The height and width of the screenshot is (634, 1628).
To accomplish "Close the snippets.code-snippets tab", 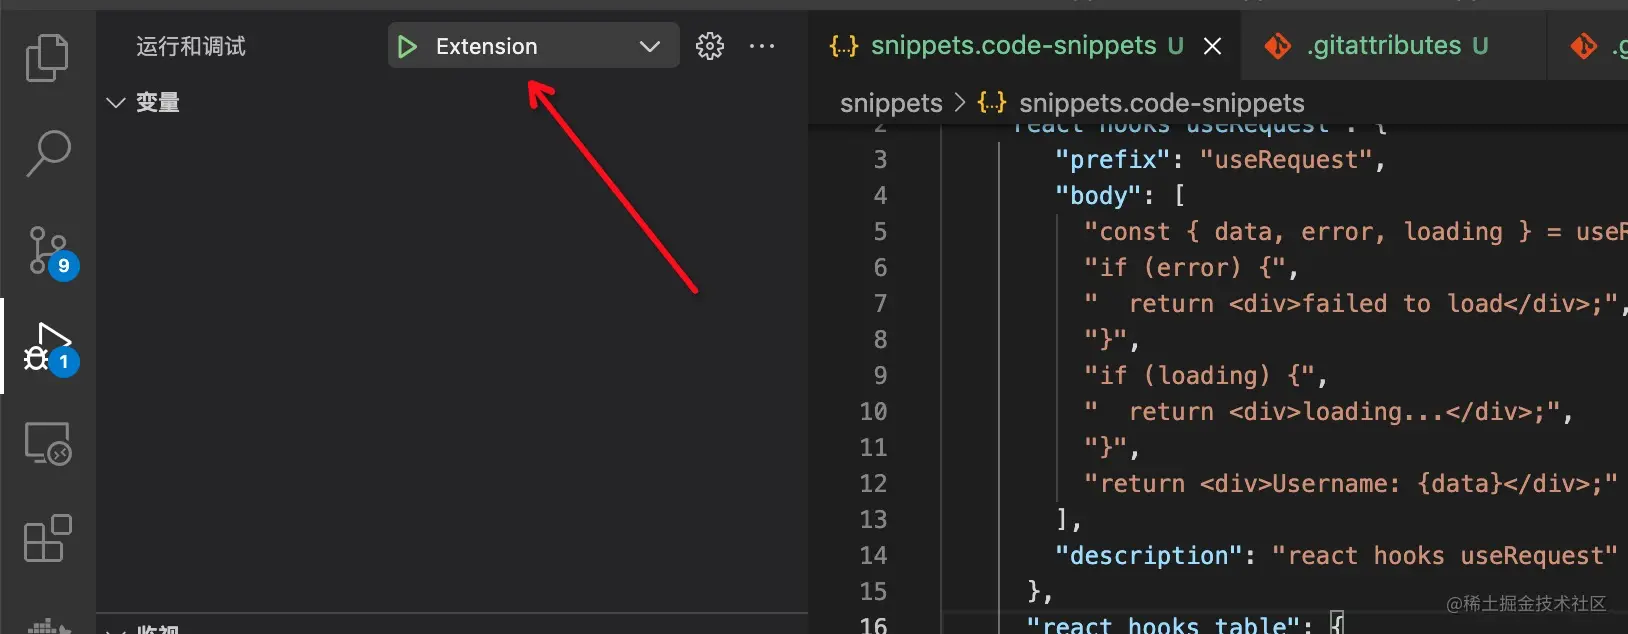I will click(x=1212, y=46).
